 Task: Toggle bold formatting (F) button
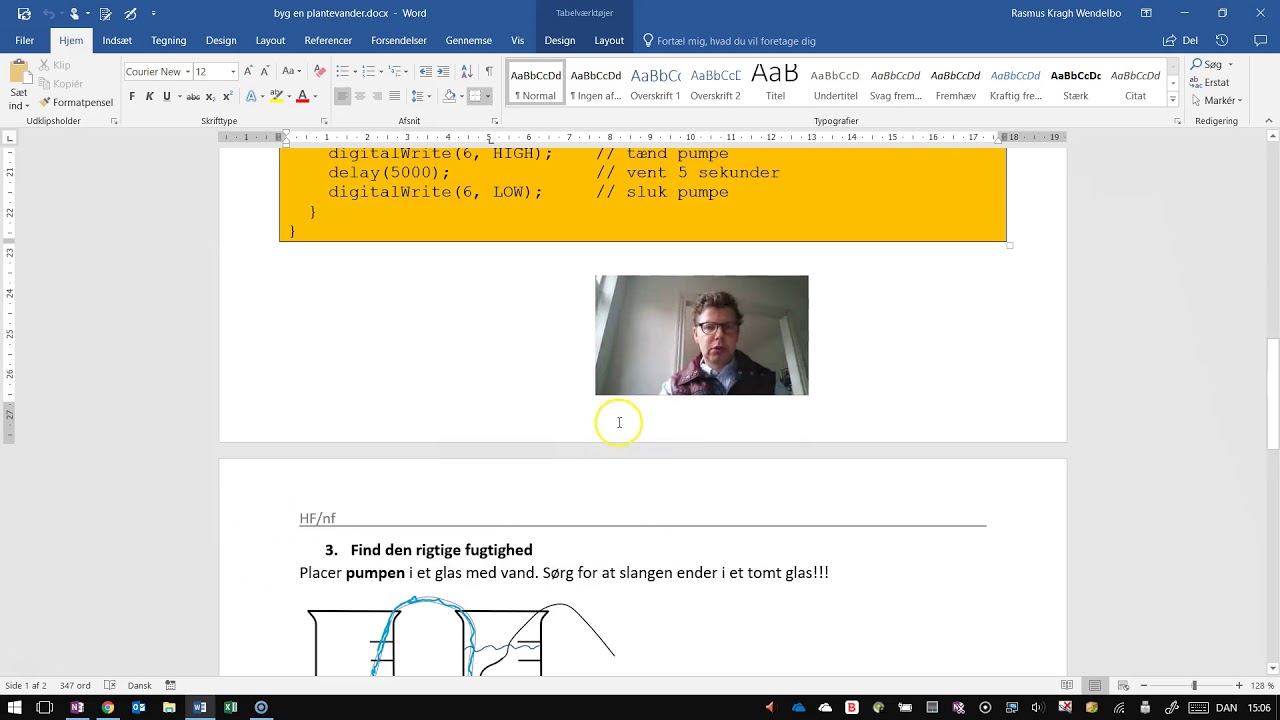132,96
